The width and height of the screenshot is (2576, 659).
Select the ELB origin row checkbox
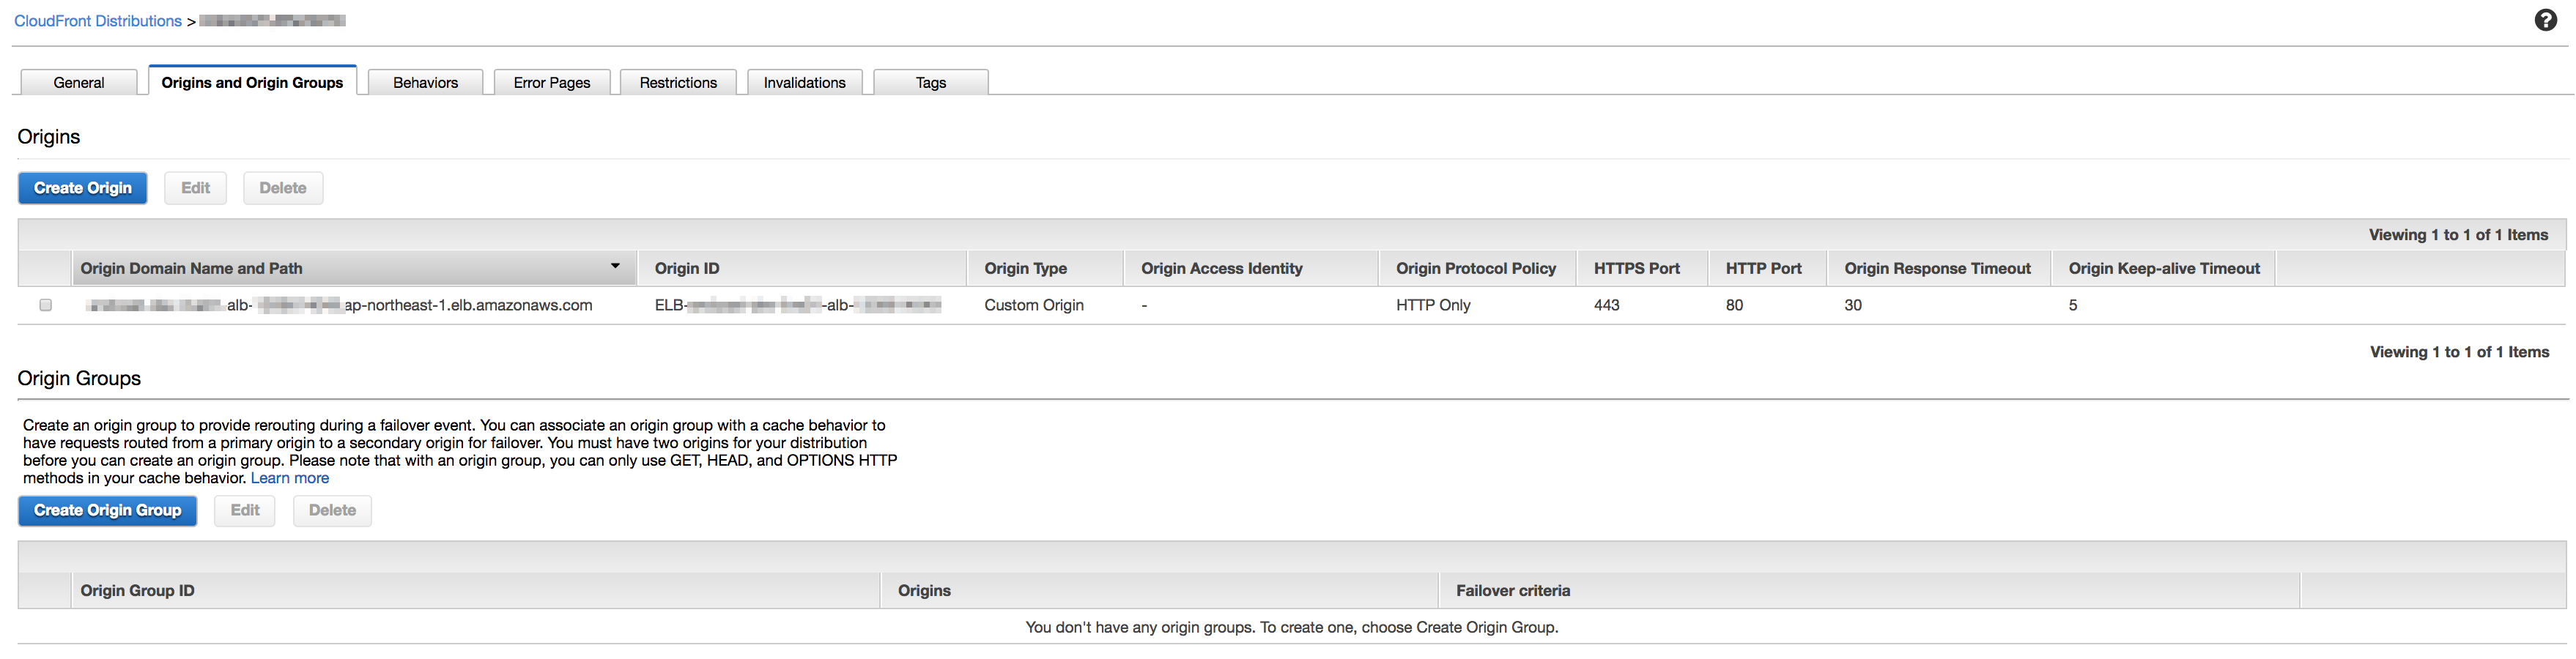[x=45, y=305]
